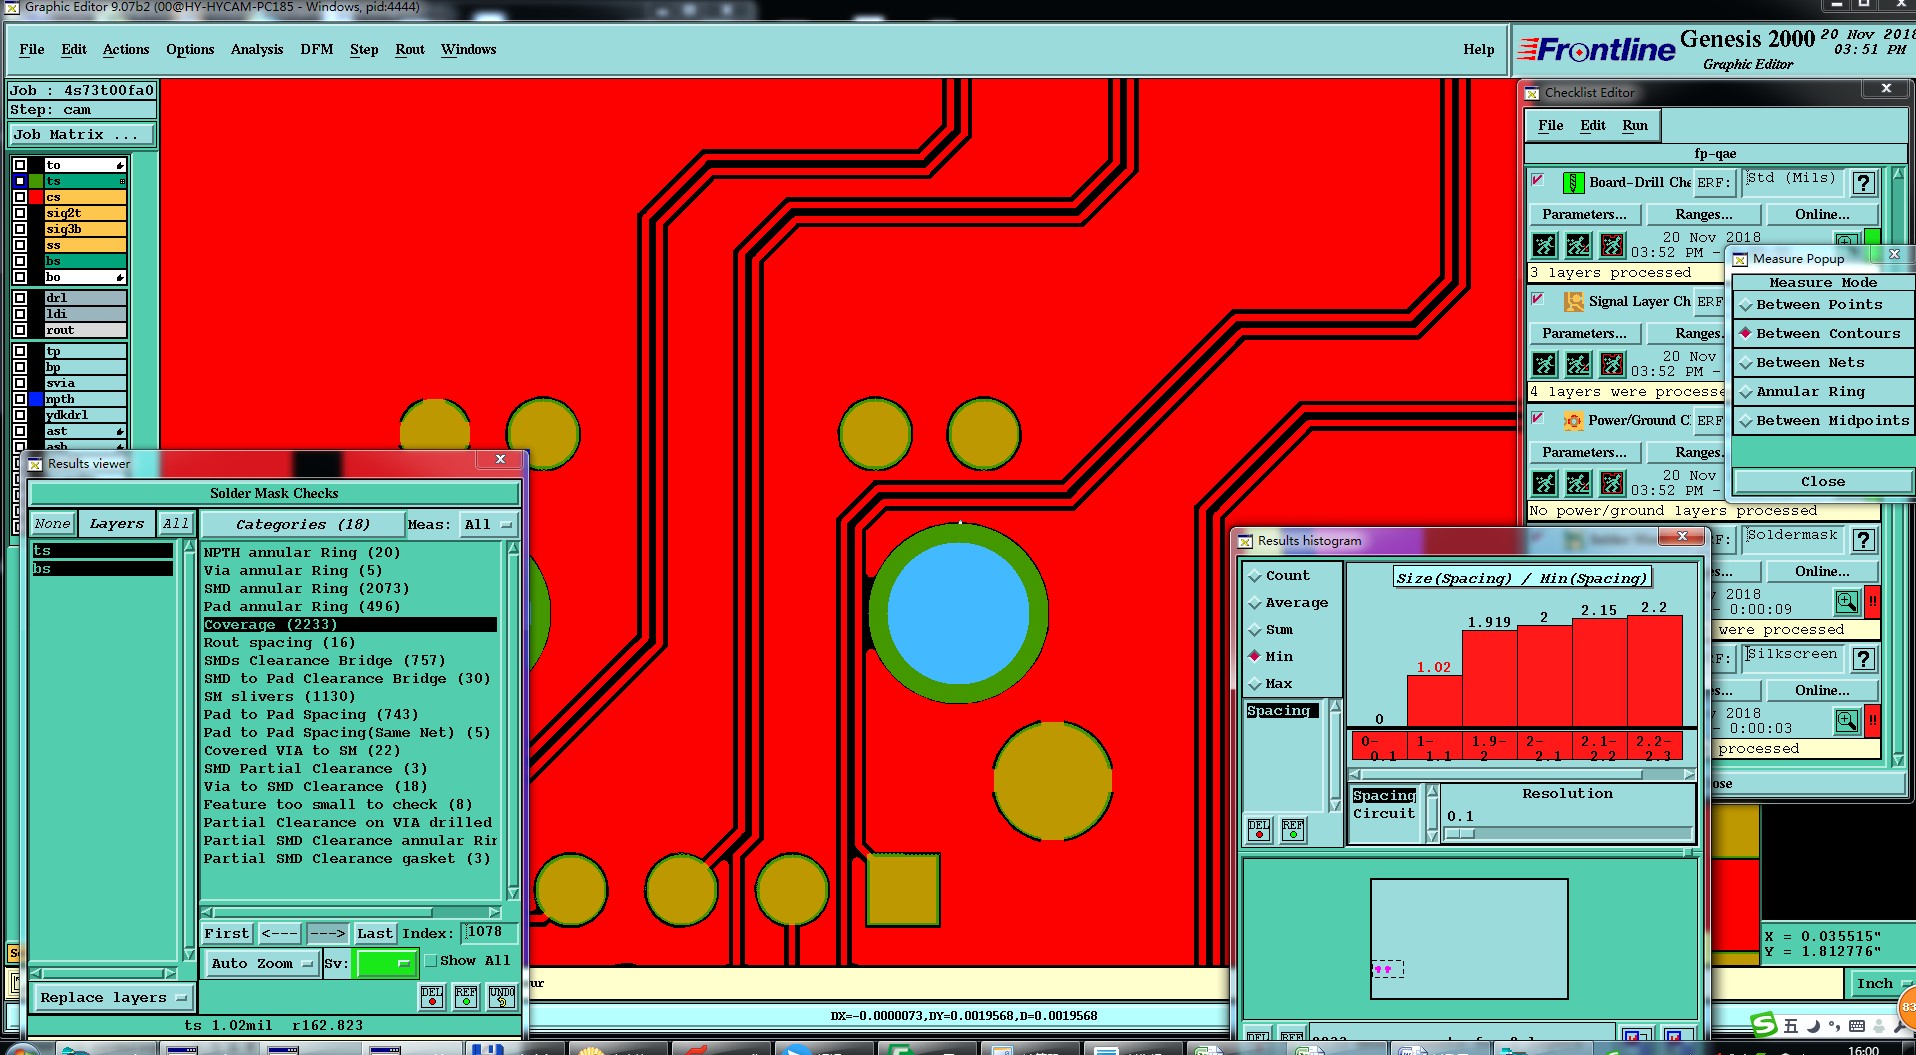Open the Auto Zoom dropdown
Viewport: 1916px width, 1055px height.
pos(261,964)
